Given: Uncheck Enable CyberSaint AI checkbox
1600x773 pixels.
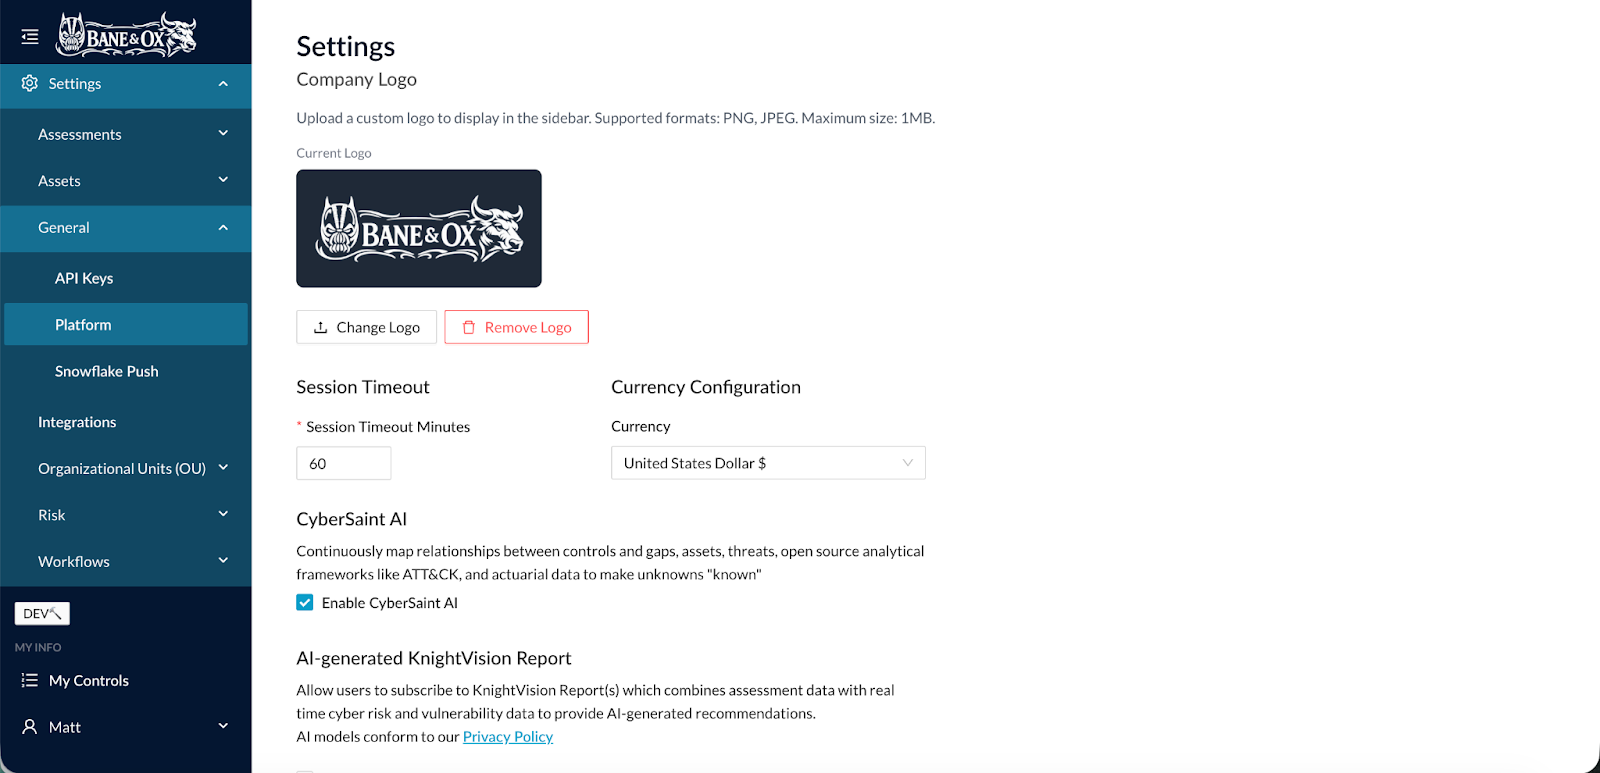Looking at the screenshot, I should (x=305, y=602).
